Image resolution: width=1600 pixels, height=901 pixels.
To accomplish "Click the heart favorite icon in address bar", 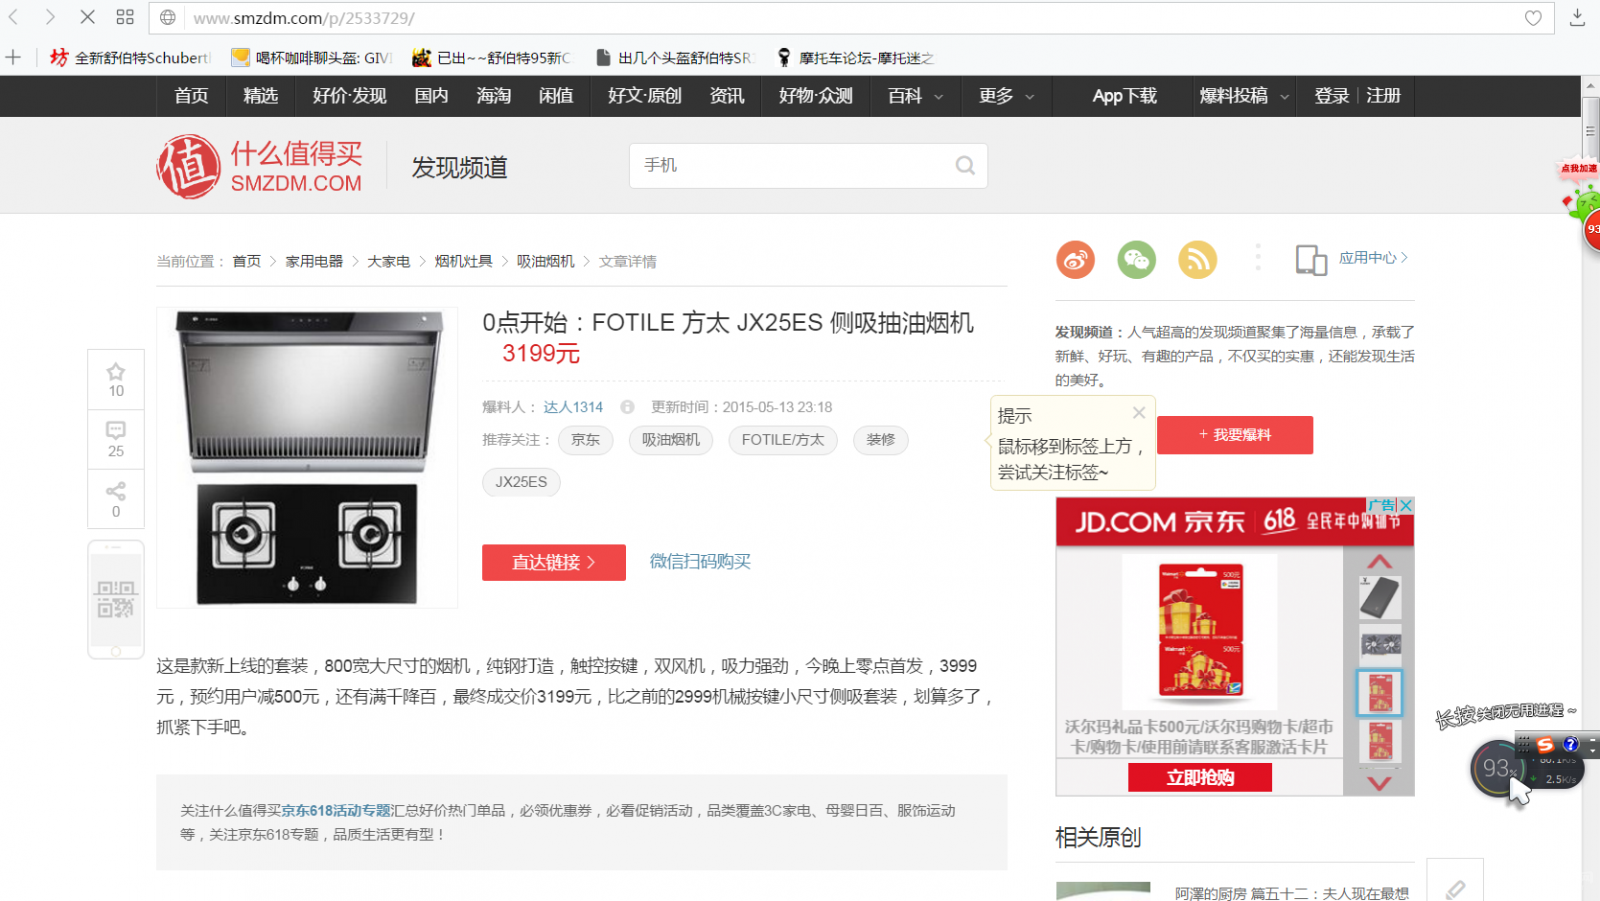I will 1533,18.
